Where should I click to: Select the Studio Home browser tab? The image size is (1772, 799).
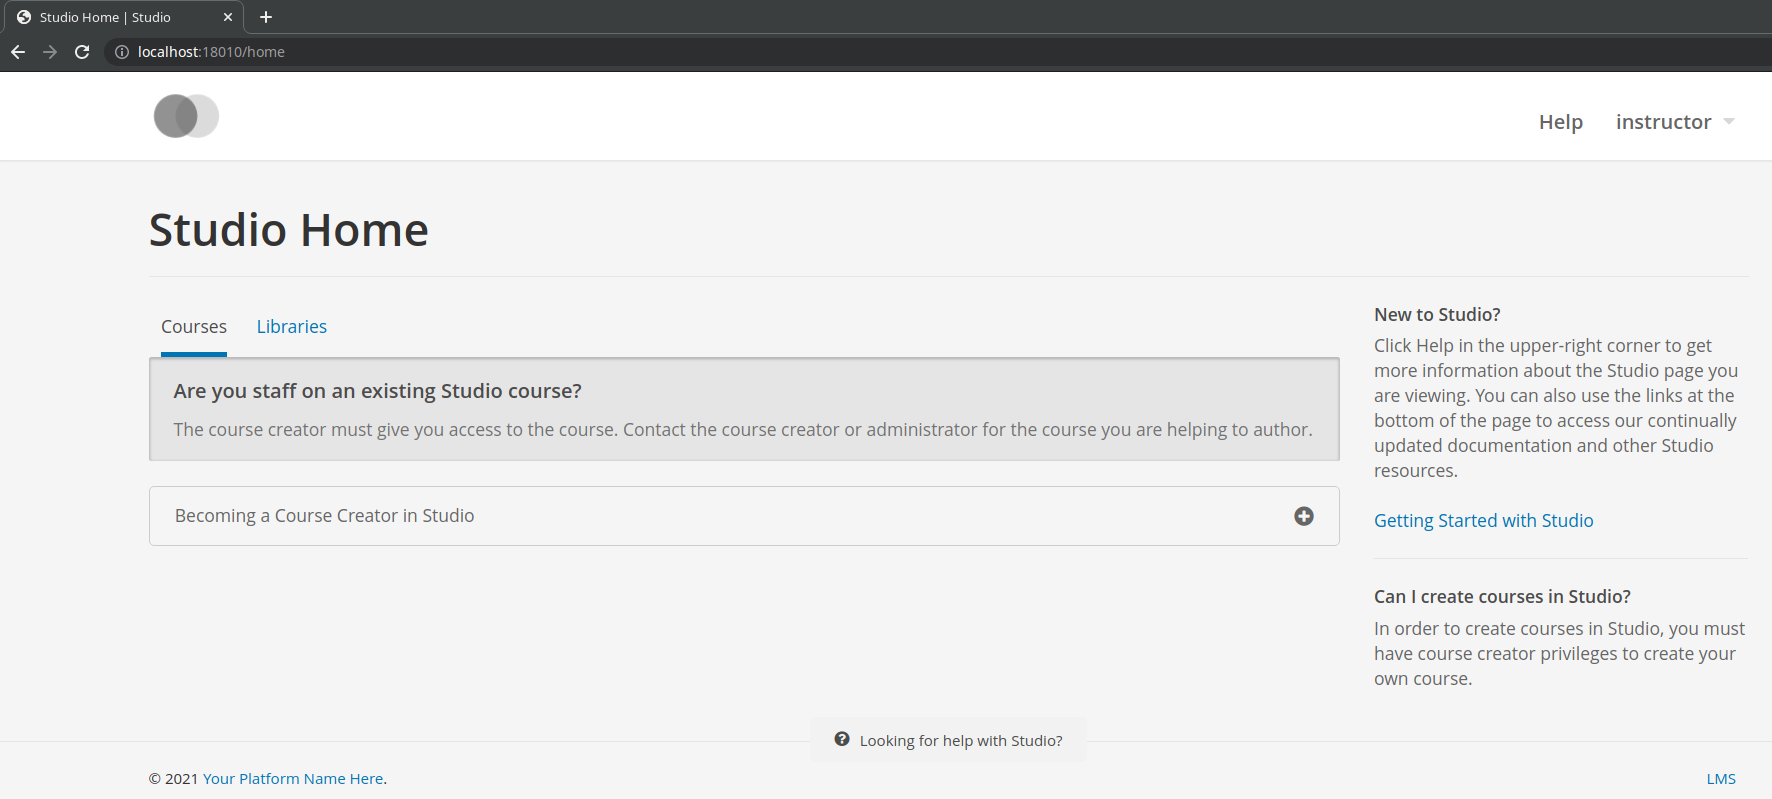(x=124, y=17)
